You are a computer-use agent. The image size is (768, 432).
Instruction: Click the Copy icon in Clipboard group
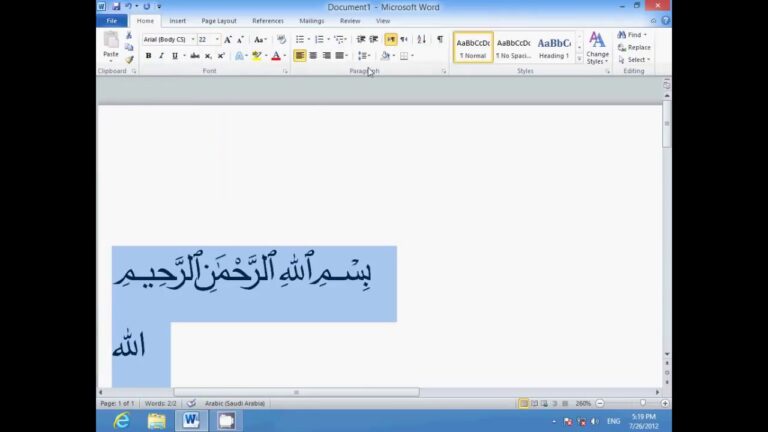tap(129, 48)
